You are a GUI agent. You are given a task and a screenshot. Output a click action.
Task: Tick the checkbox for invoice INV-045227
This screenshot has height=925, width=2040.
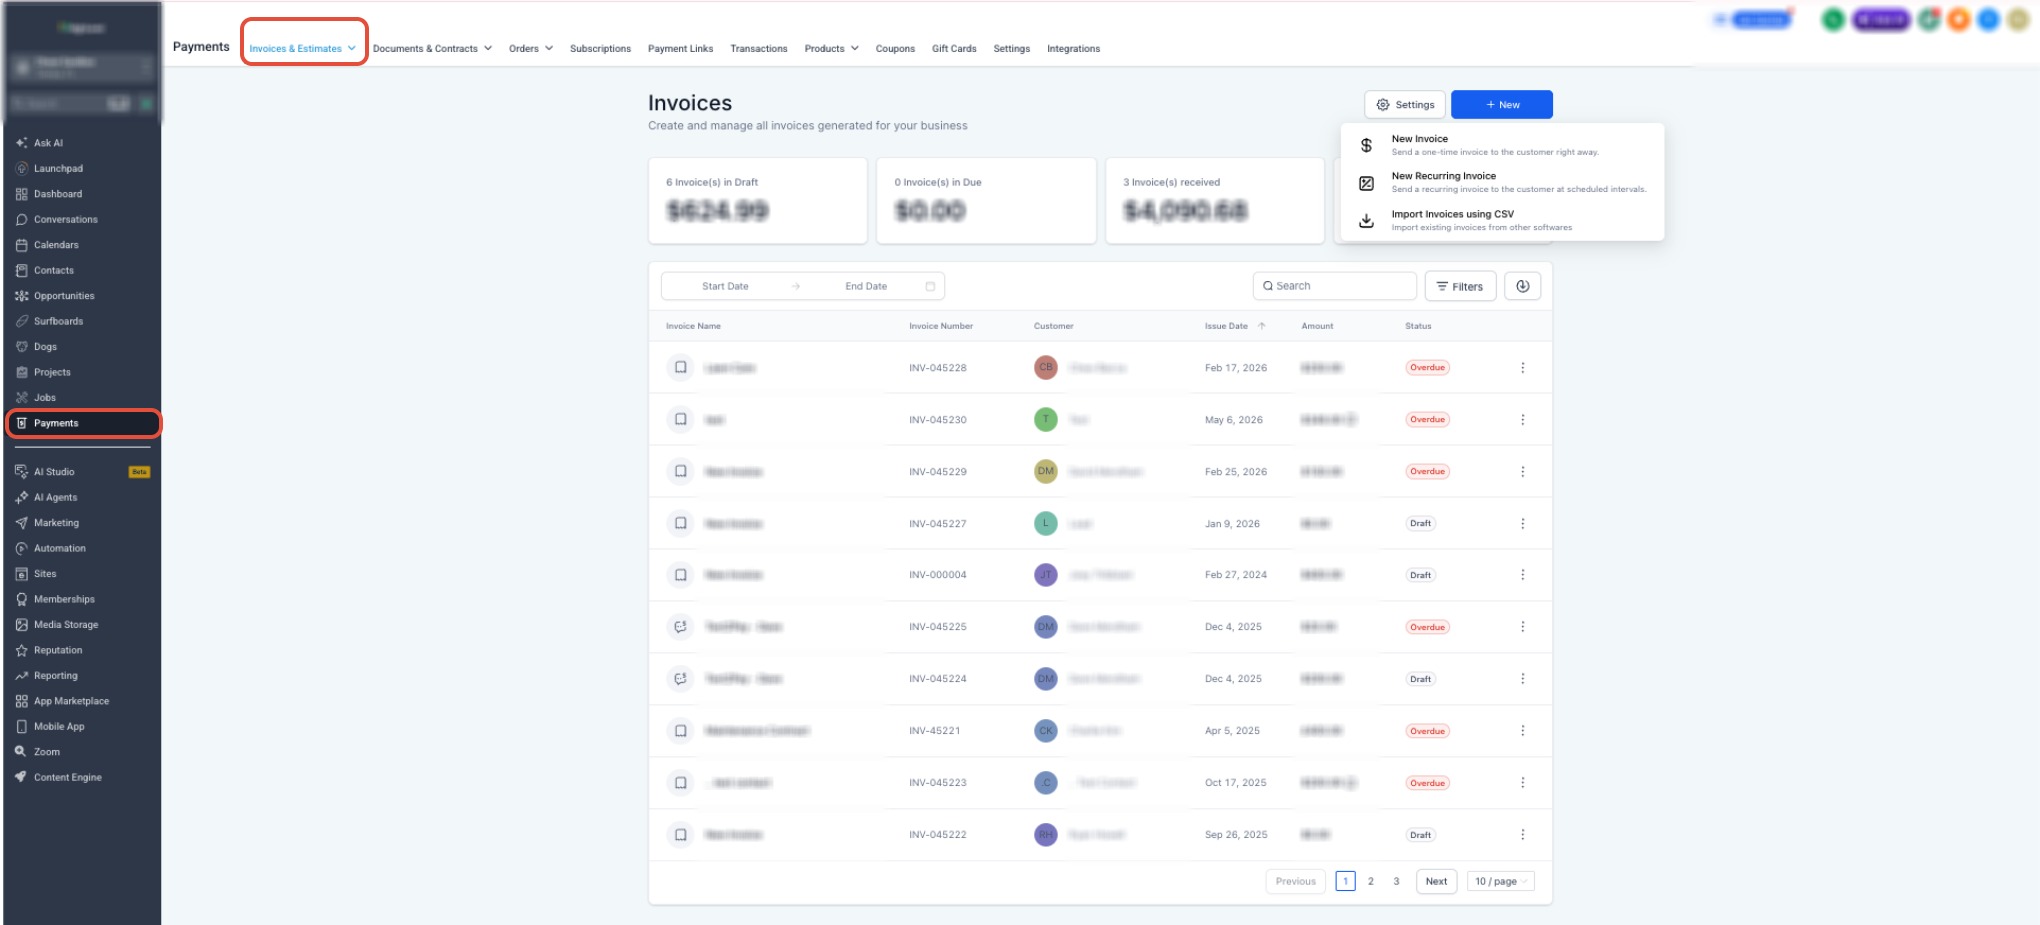(680, 523)
